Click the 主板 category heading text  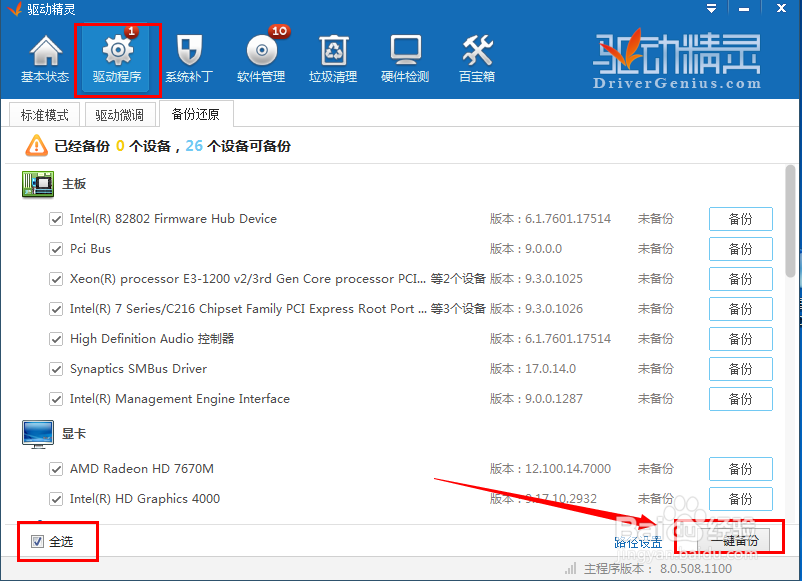(74, 184)
